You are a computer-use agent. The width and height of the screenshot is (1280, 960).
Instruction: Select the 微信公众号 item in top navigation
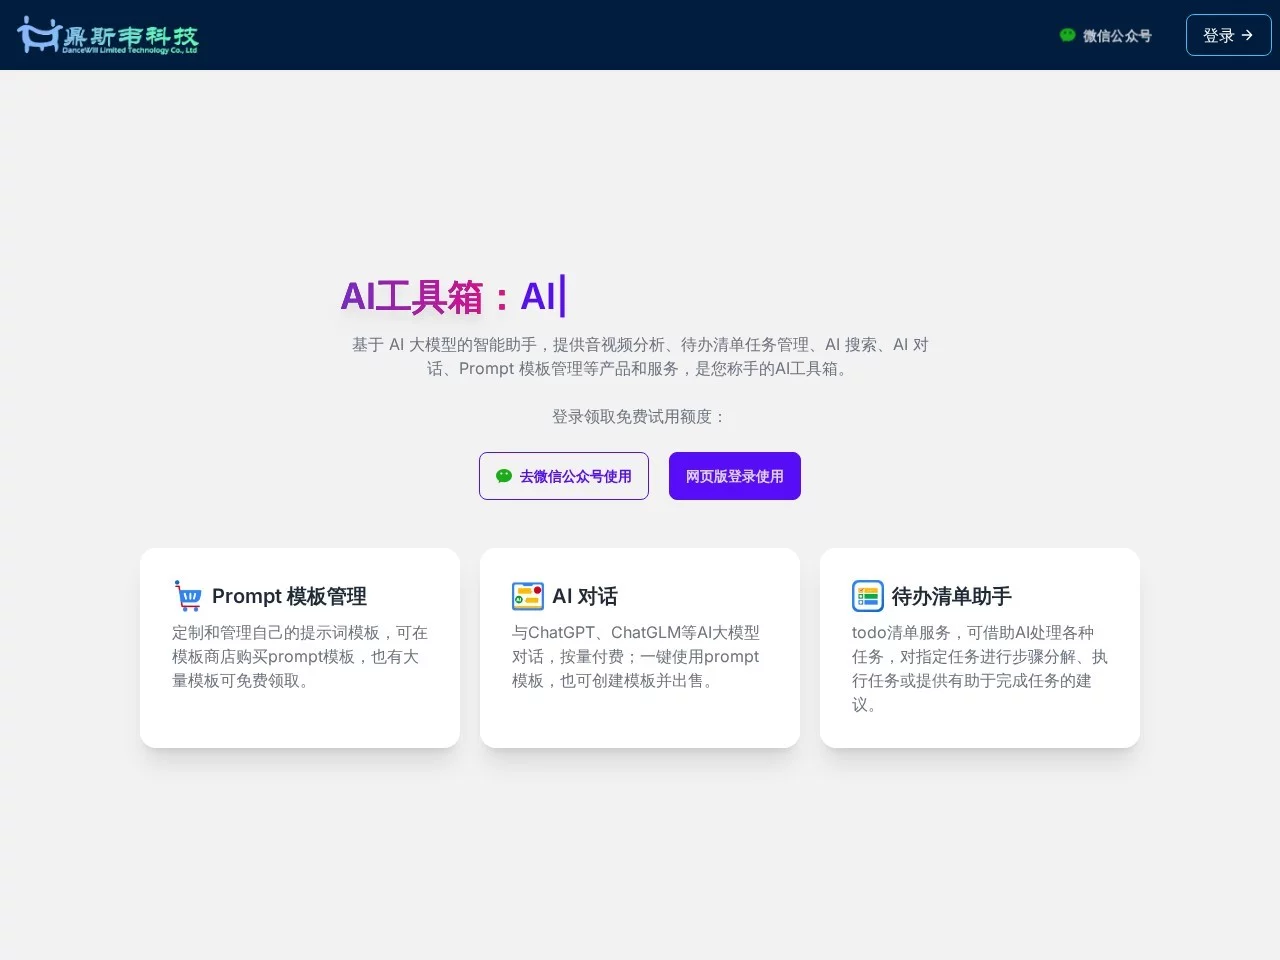pos(1106,35)
